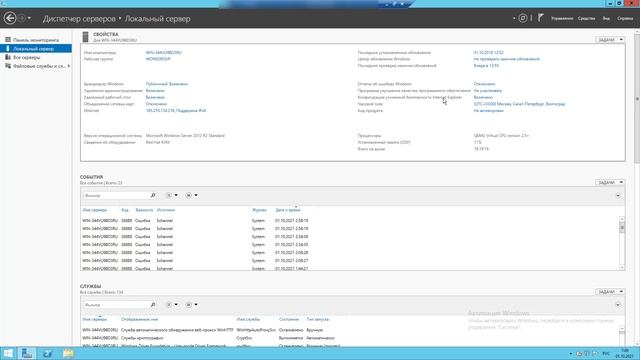Open the saved queries dropdown in events toolbar
640x360 pixels.
(x=191, y=196)
